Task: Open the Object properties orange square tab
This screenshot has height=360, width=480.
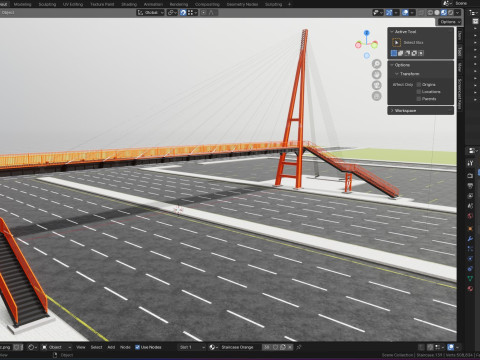Action: pyautogui.click(x=470, y=229)
